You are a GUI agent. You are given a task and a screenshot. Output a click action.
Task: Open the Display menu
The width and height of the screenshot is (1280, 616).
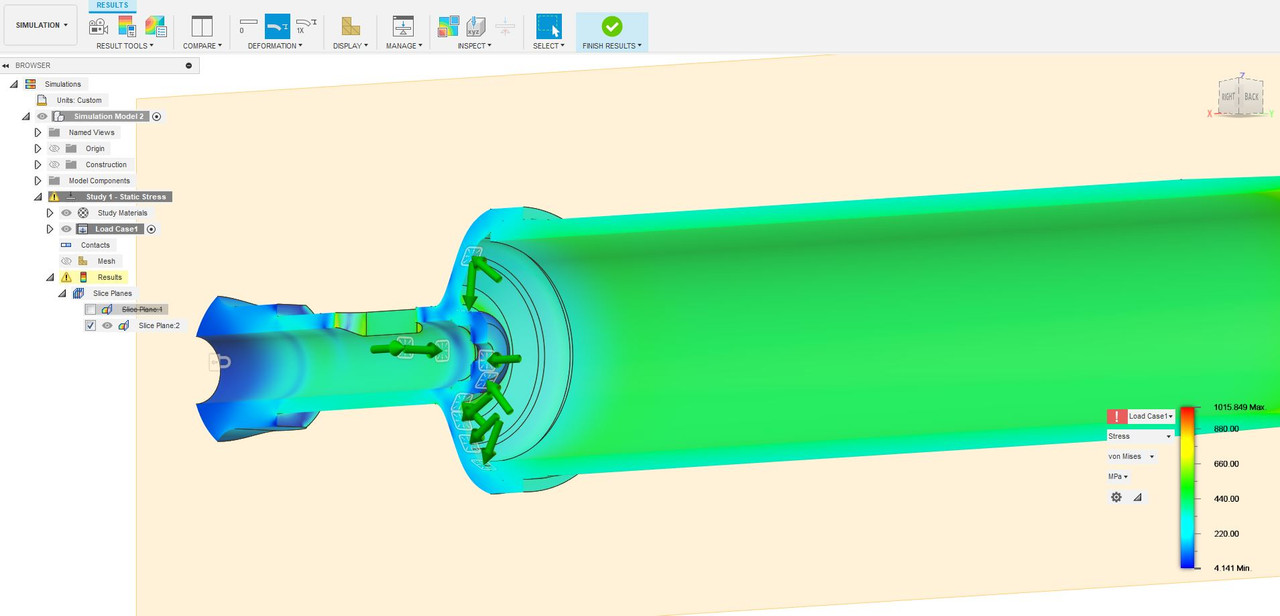coord(350,45)
